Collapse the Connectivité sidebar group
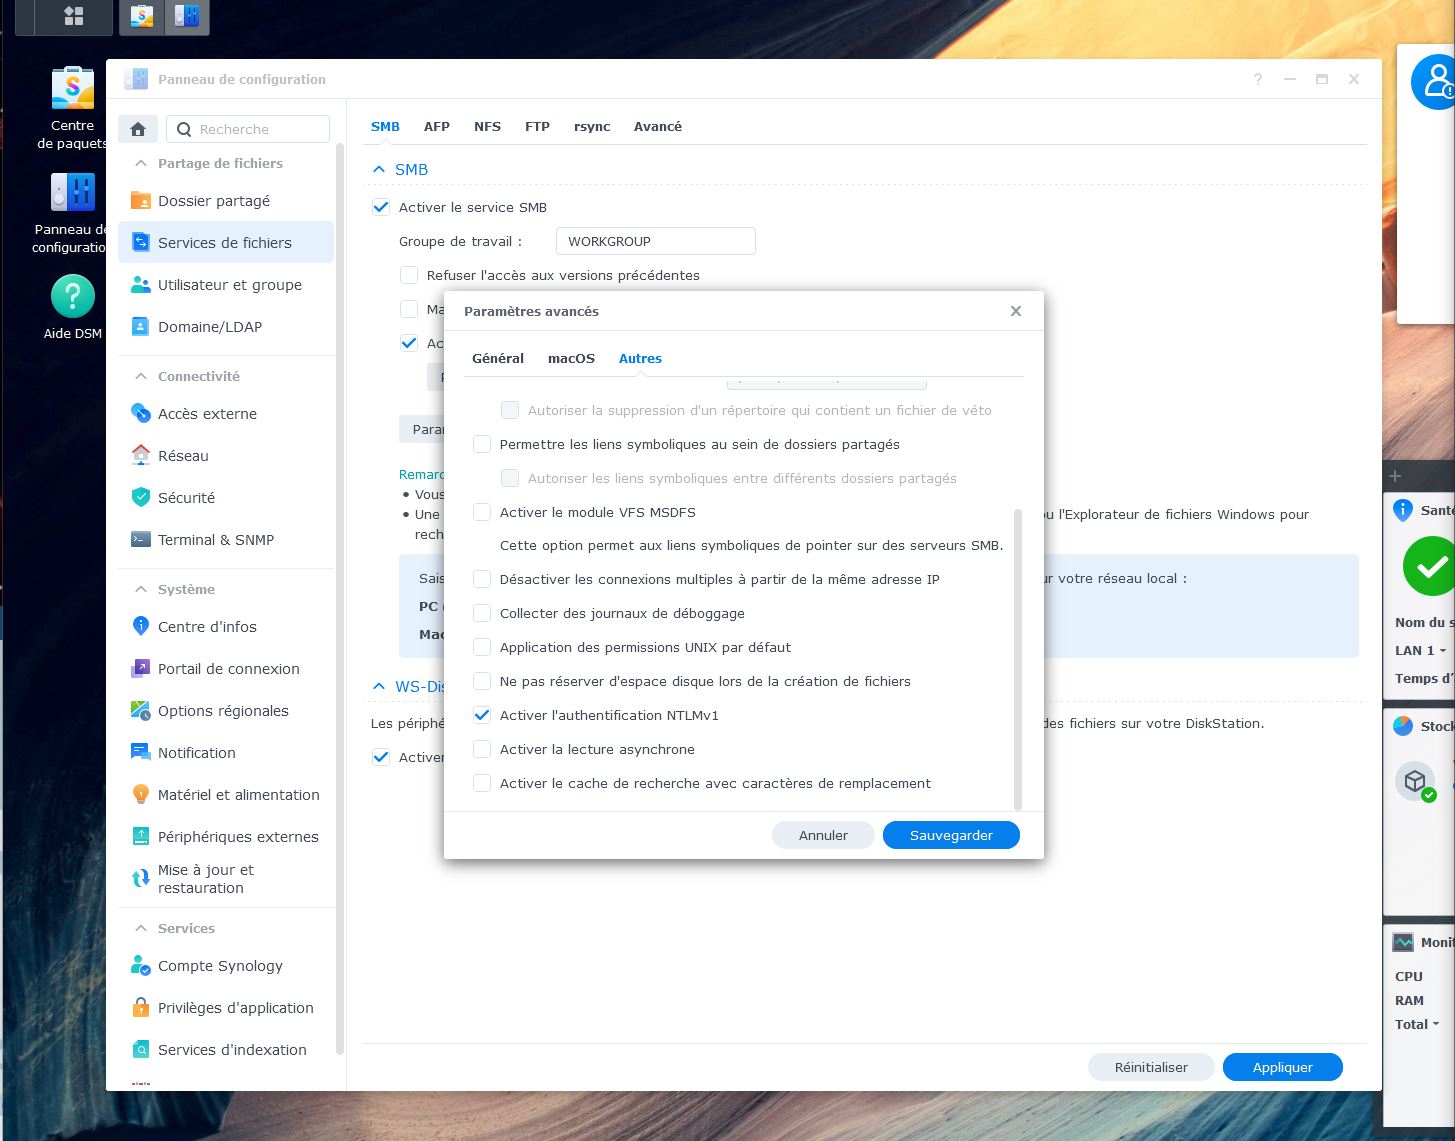The height and width of the screenshot is (1141, 1455). point(141,376)
